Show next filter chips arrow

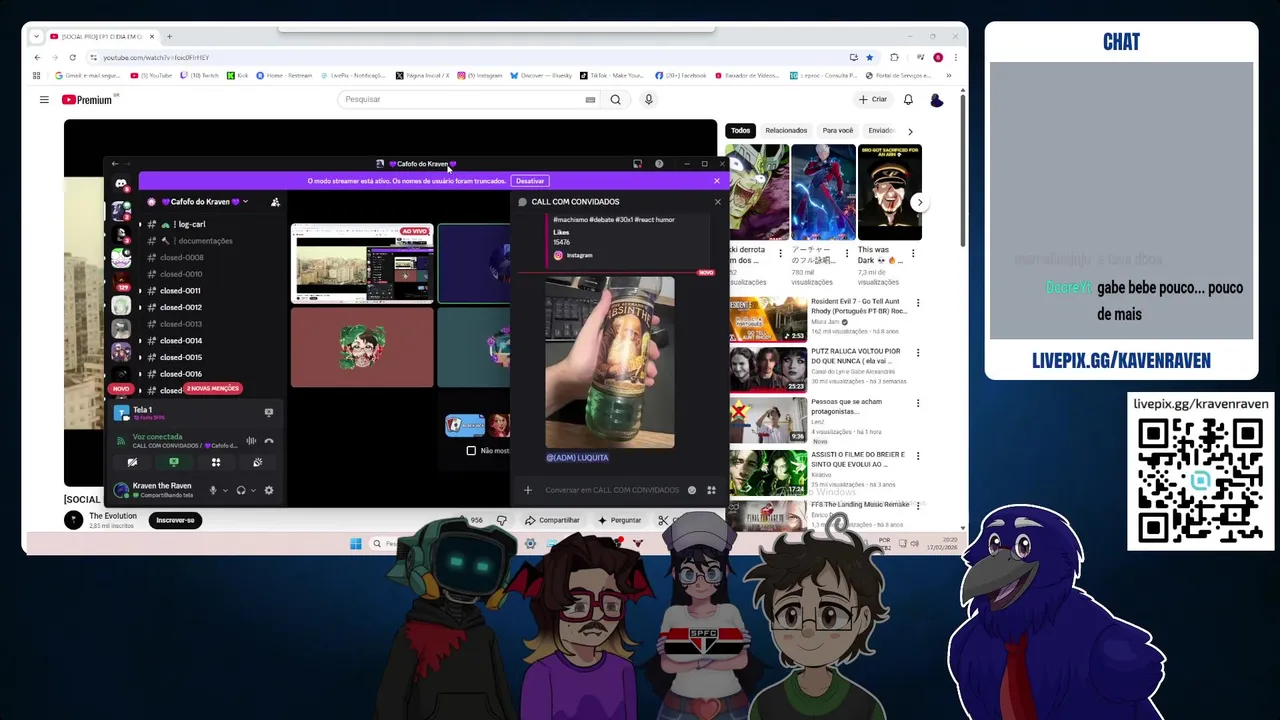pyautogui.click(x=910, y=131)
